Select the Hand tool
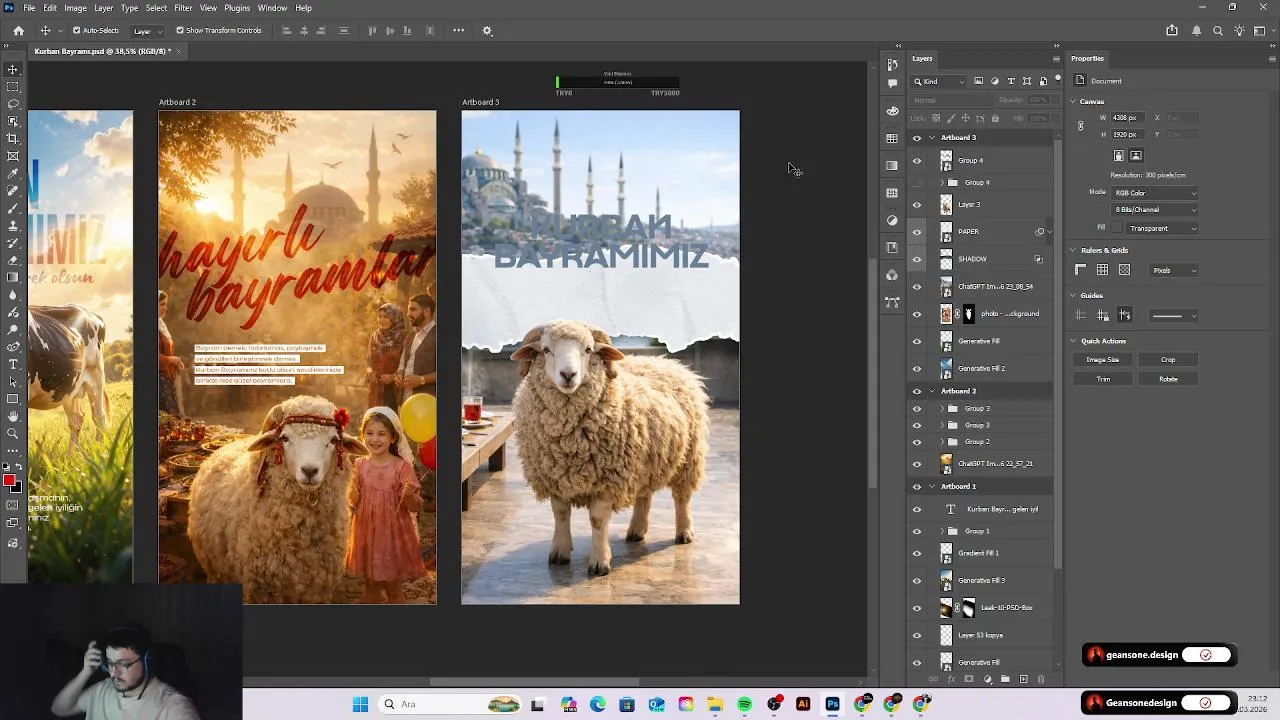This screenshot has width=1280, height=720. 13,416
